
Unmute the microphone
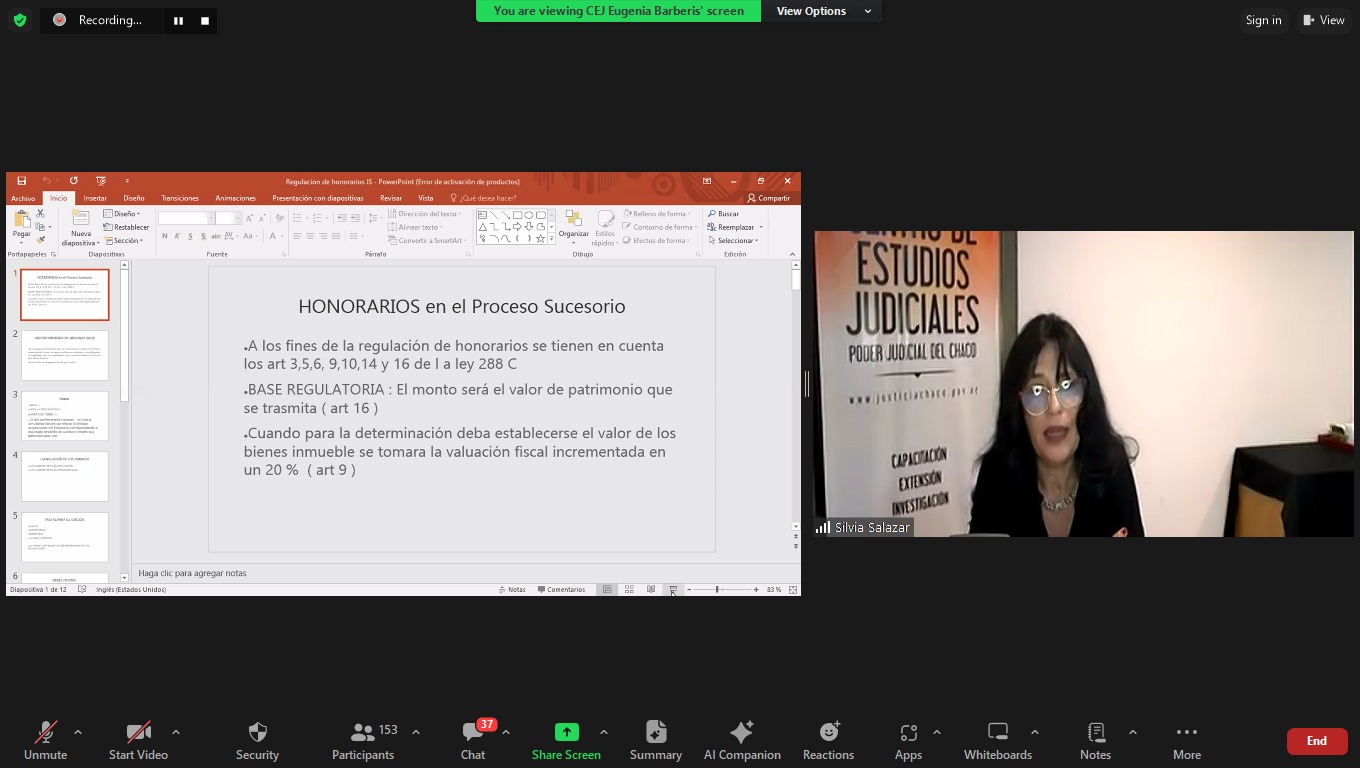(45, 741)
